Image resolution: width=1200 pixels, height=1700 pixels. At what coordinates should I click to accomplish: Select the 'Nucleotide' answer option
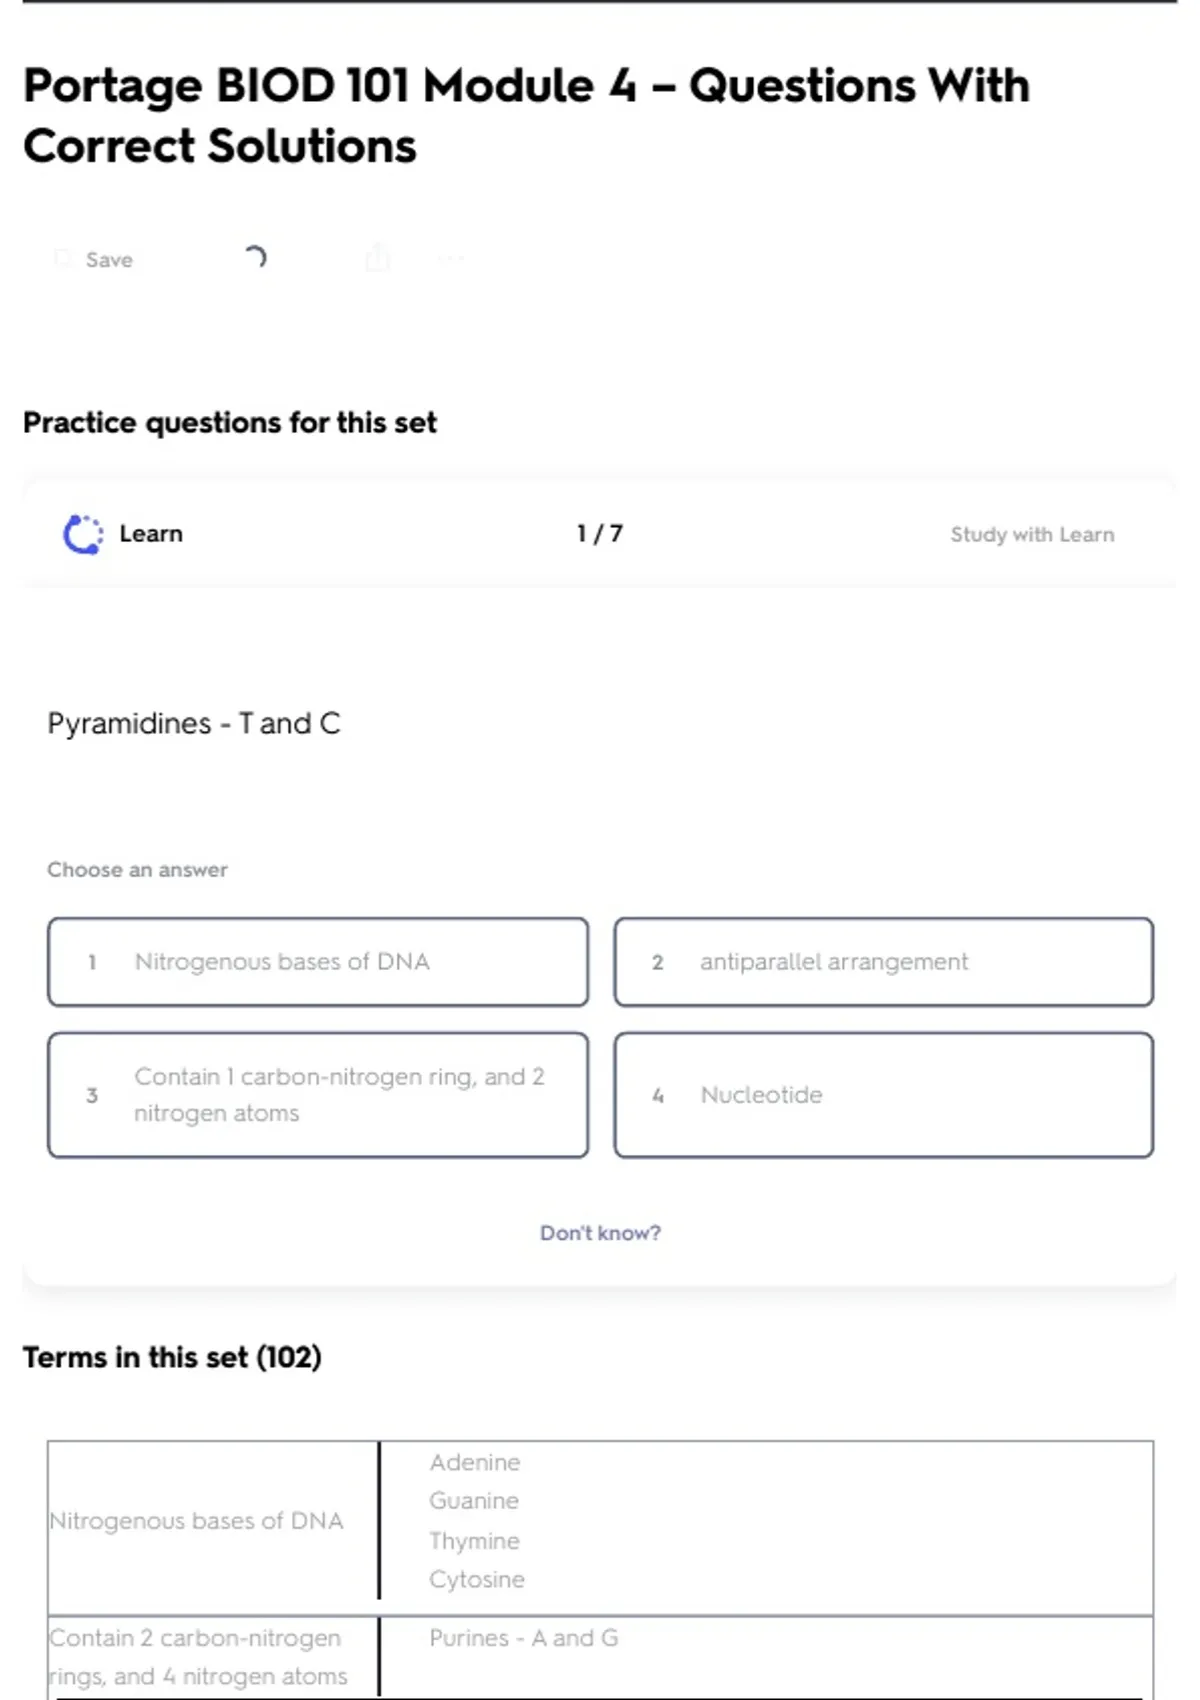884,1095
